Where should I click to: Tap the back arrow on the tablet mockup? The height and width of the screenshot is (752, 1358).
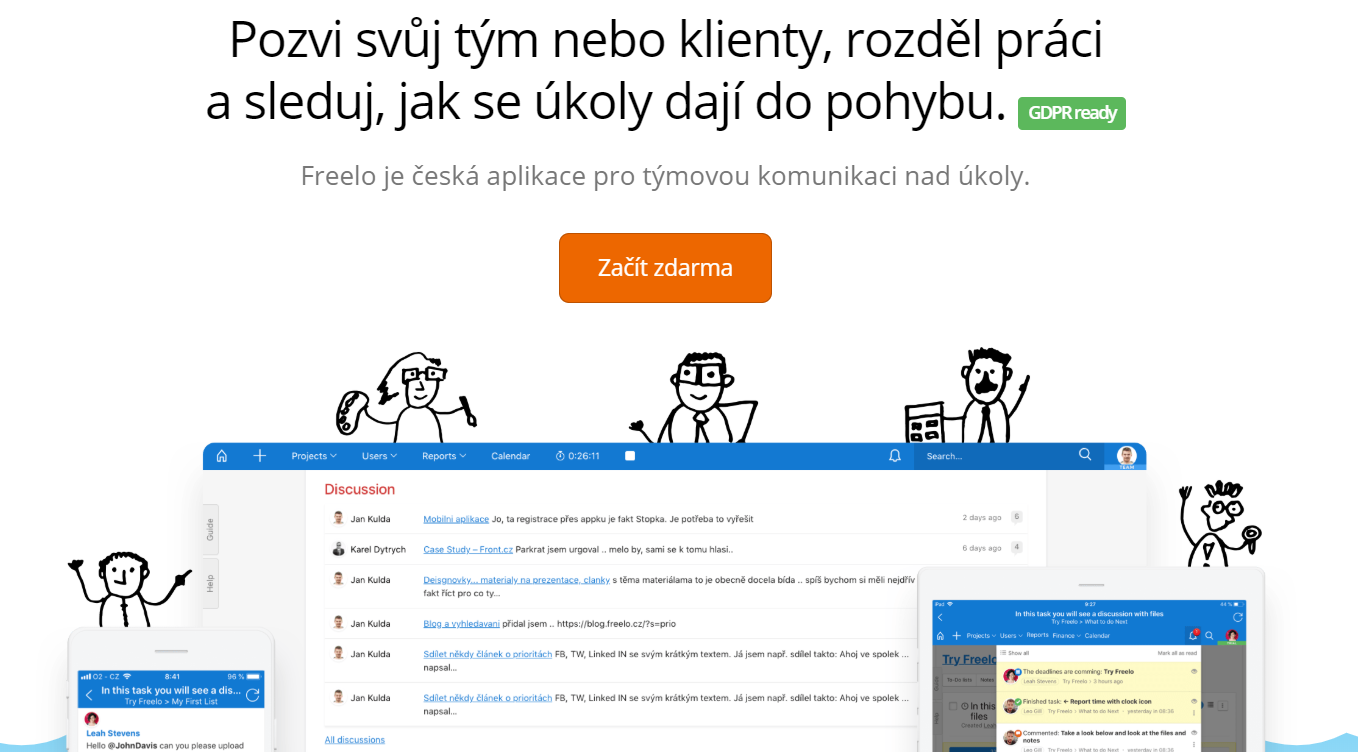pos(940,617)
